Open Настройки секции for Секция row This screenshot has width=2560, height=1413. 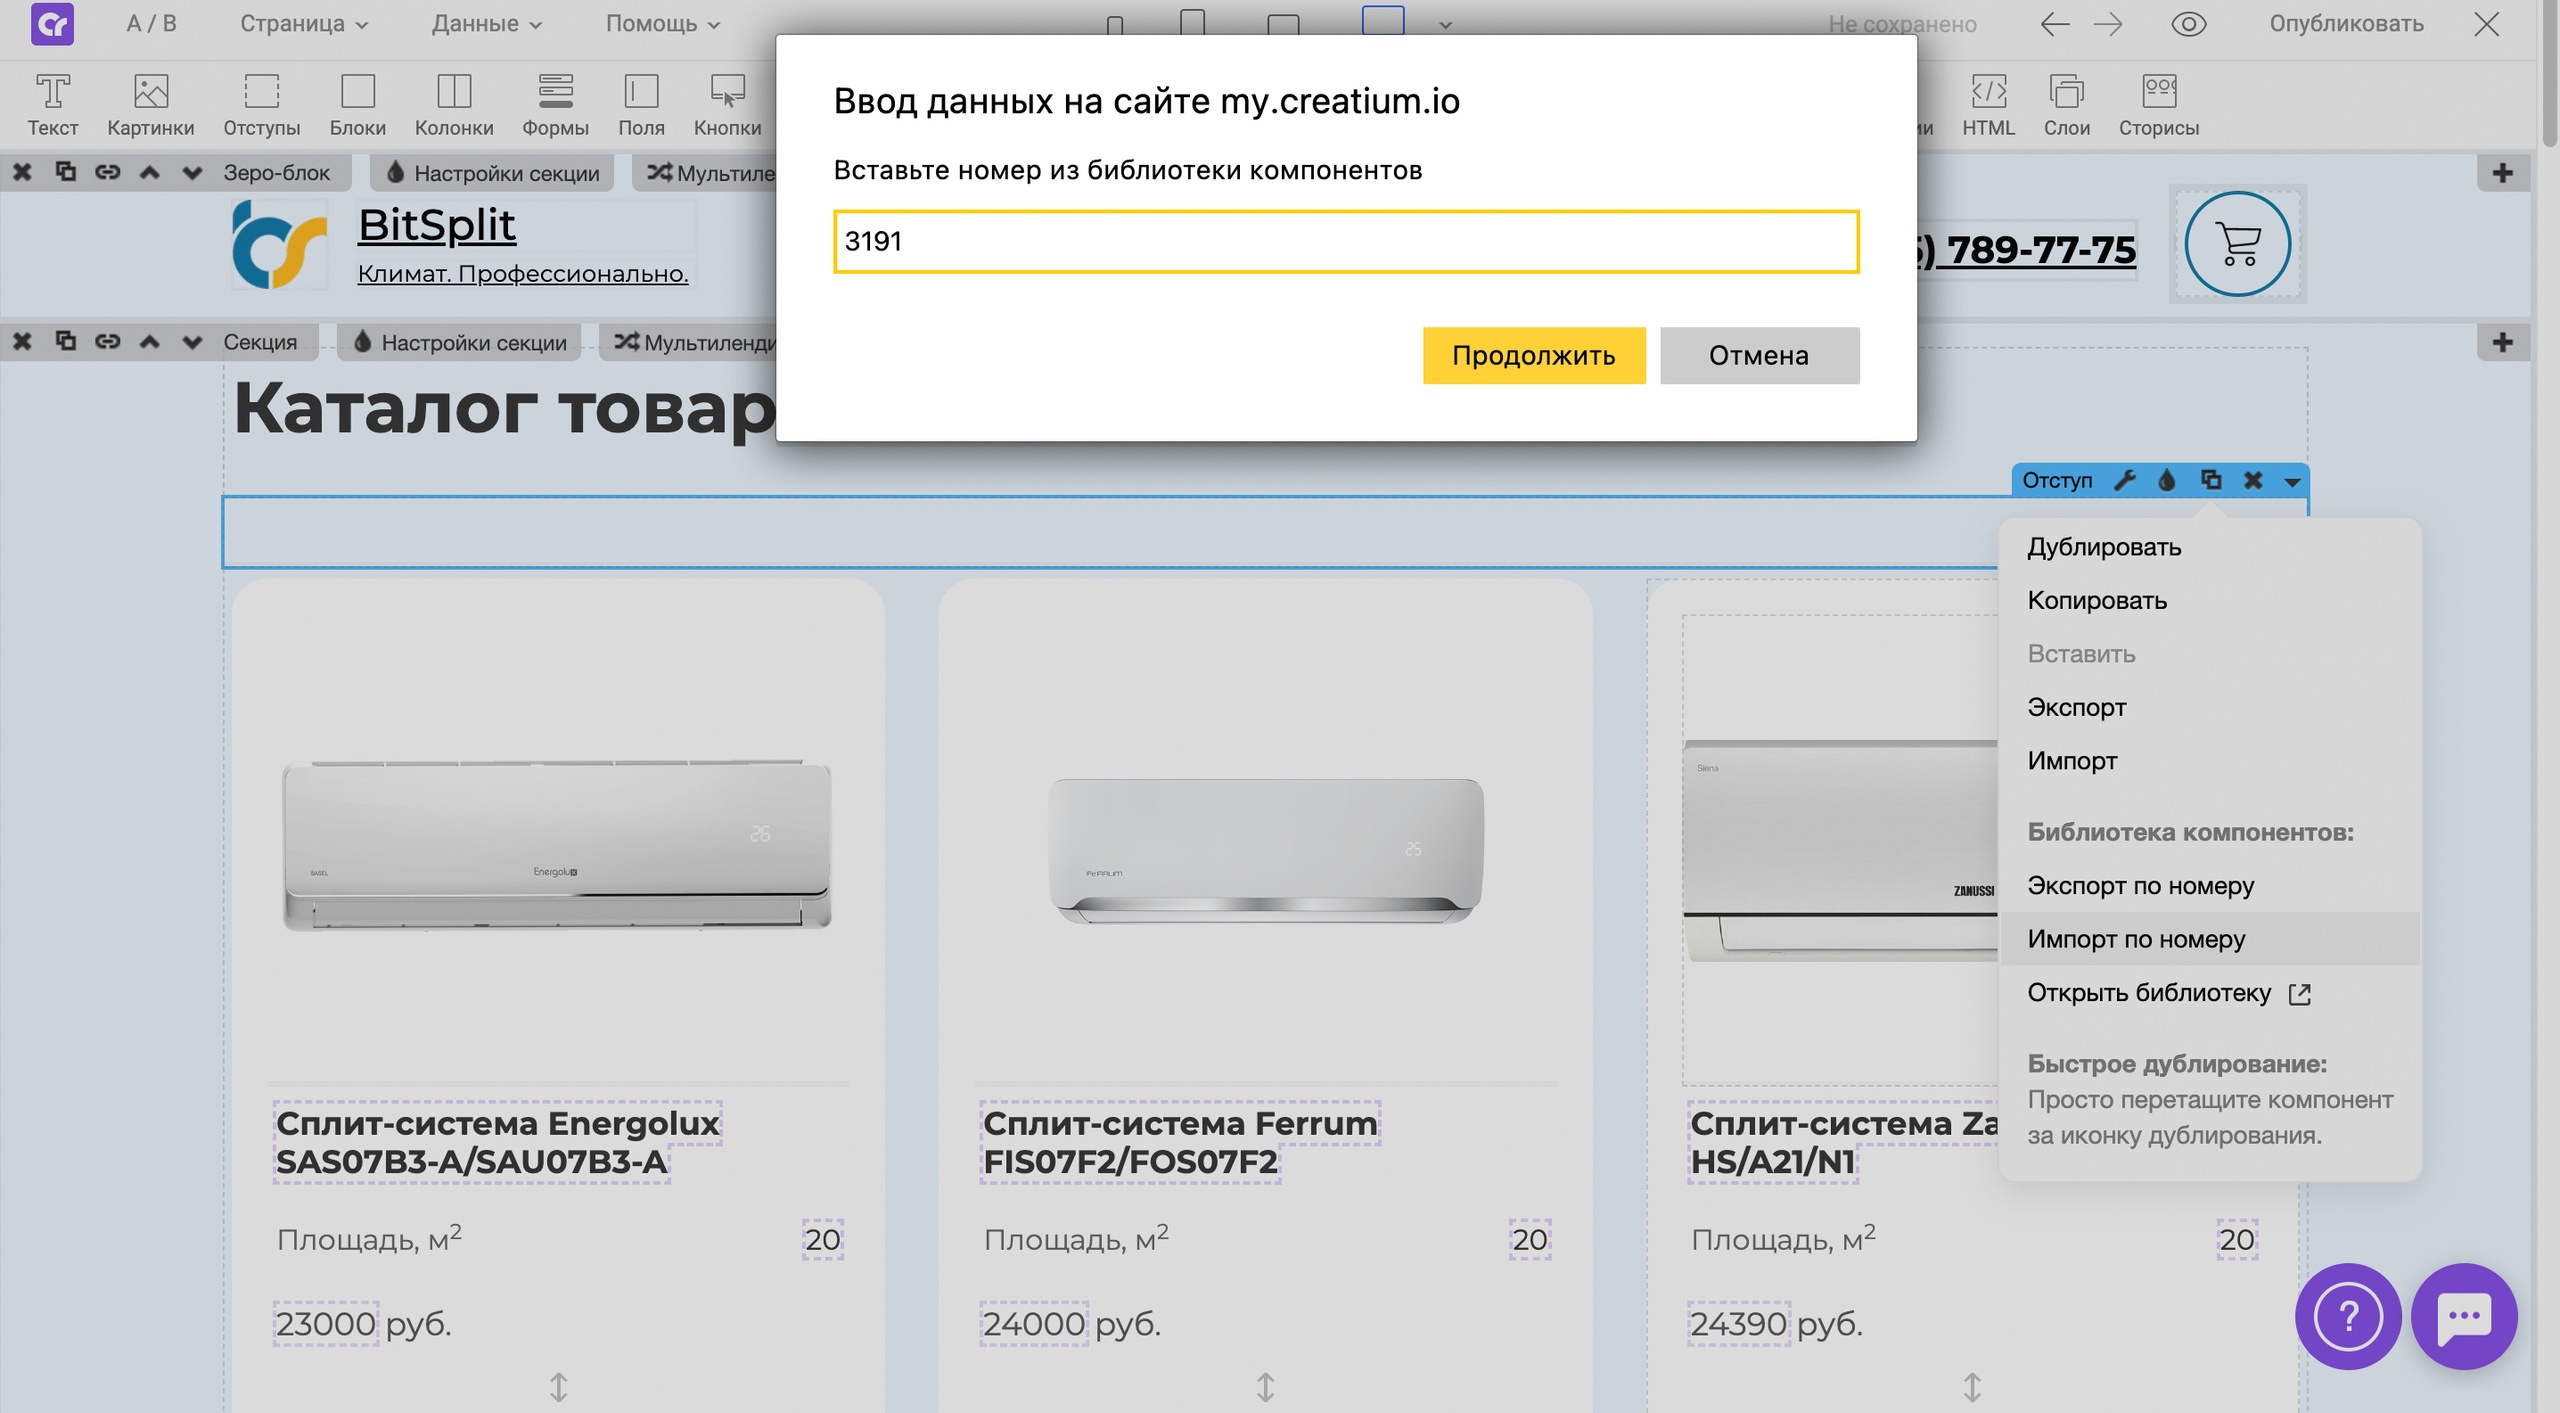(460, 343)
